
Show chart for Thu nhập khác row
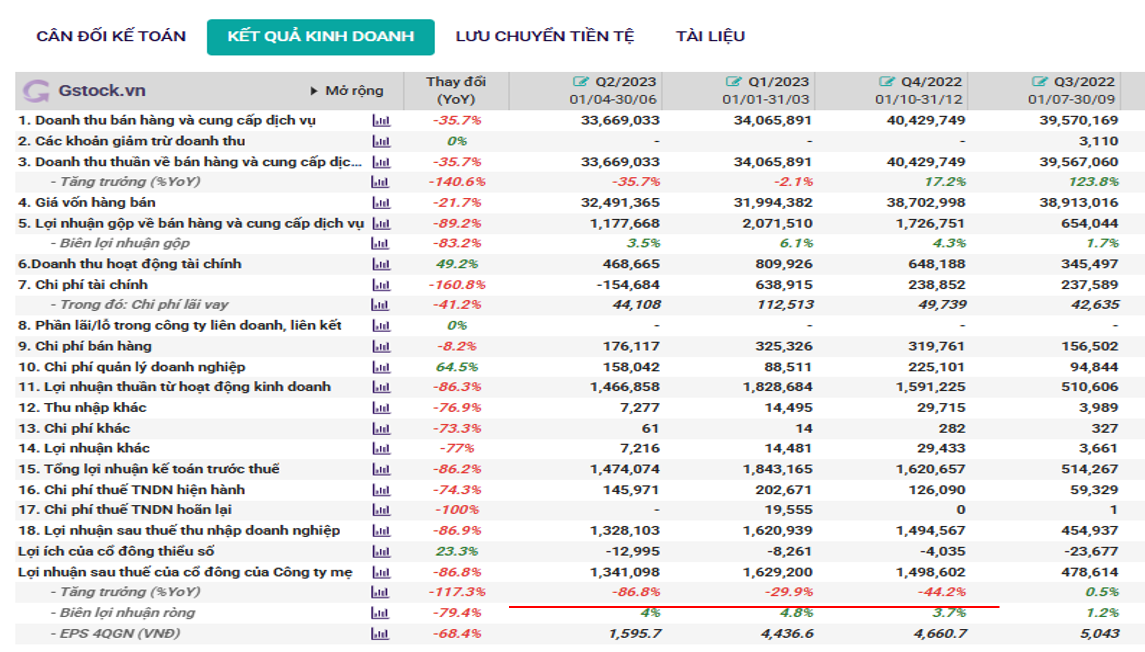(380, 408)
